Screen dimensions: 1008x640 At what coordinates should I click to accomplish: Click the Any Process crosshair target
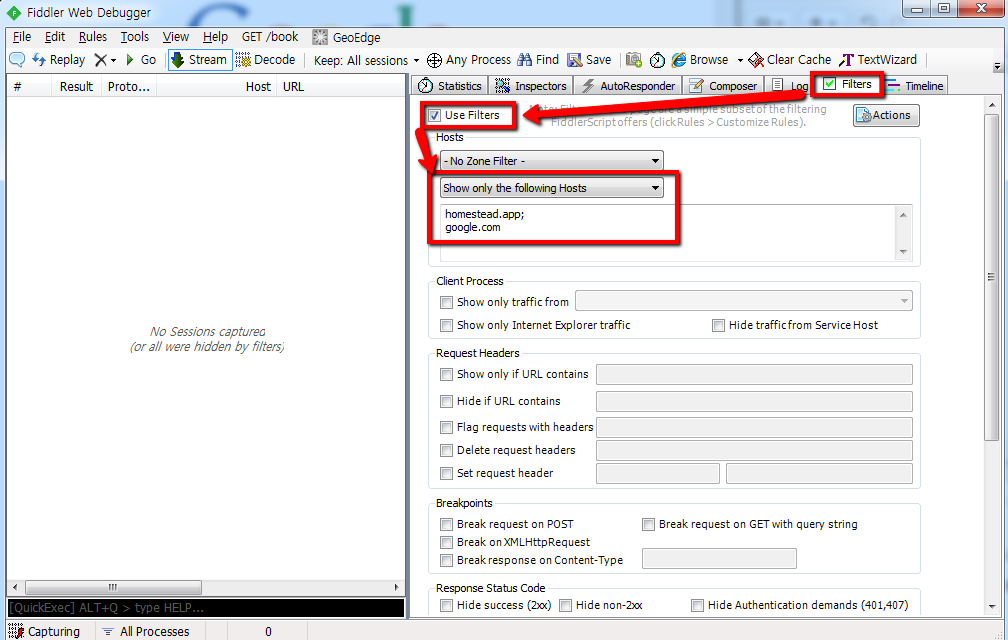(x=469, y=60)
